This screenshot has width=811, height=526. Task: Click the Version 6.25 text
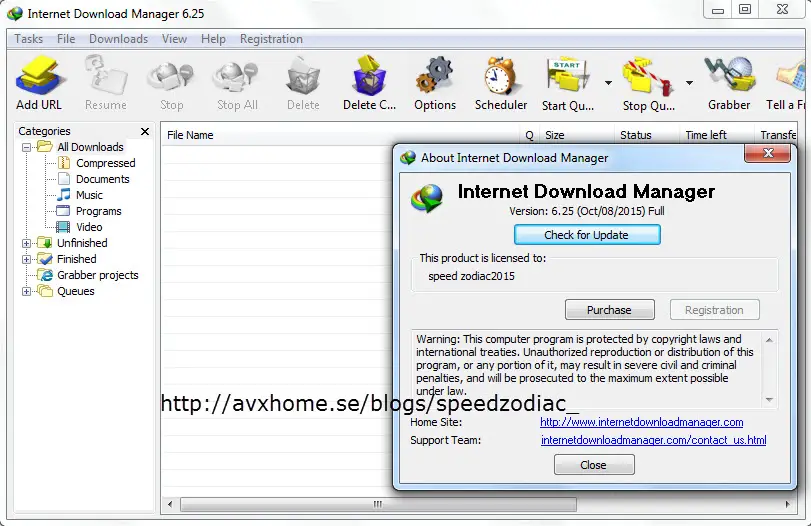pos(587,211)
